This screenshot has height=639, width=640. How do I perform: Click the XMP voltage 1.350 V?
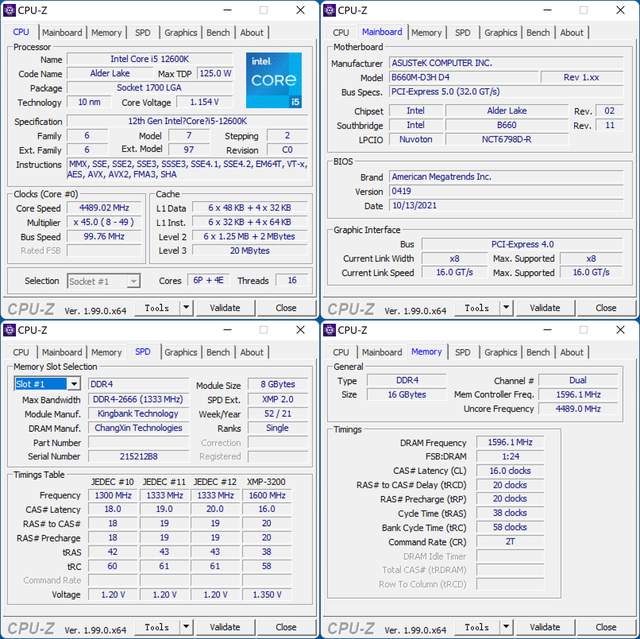(x=267, y=595)
